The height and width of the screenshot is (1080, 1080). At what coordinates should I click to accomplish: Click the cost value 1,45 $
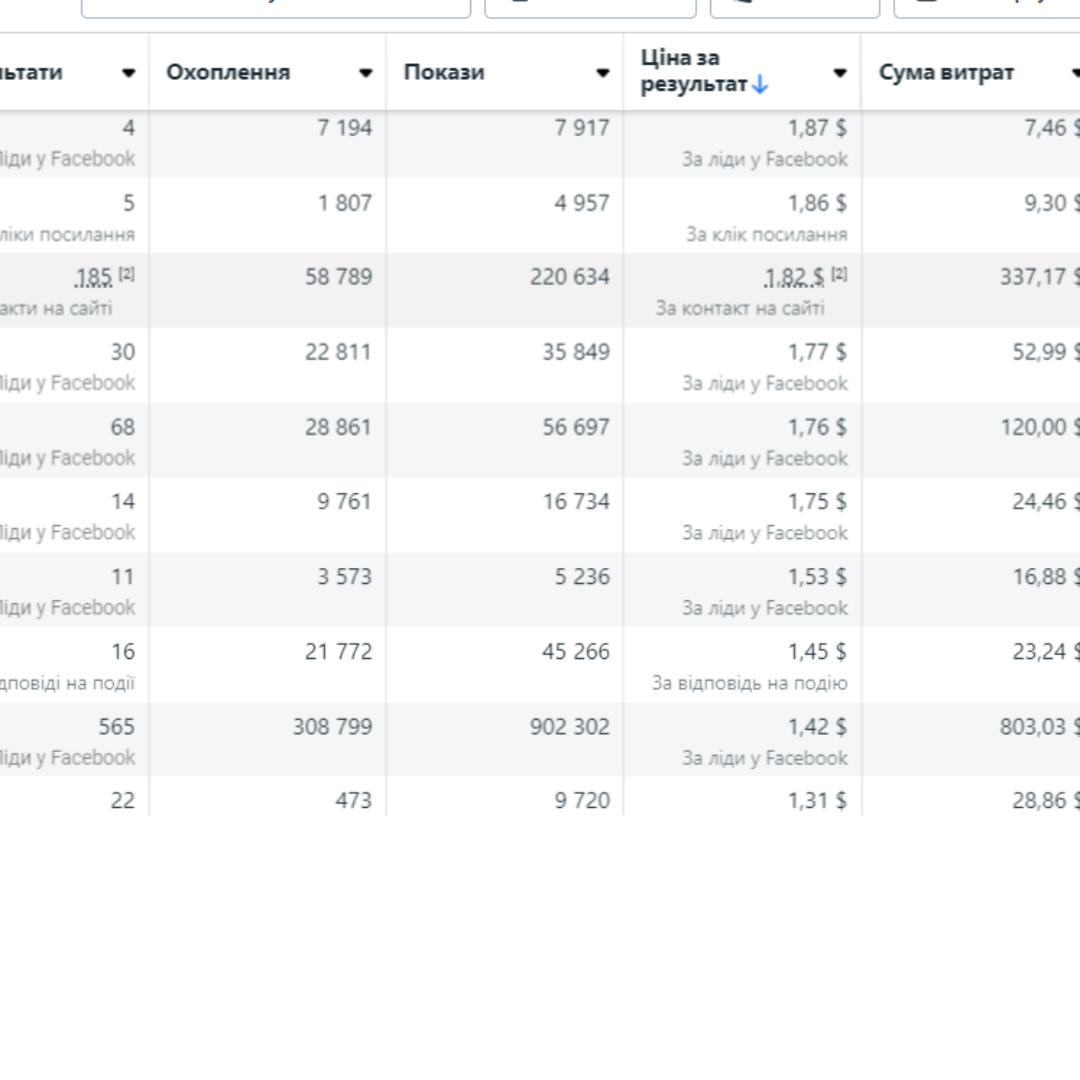(x=818, y=652)
